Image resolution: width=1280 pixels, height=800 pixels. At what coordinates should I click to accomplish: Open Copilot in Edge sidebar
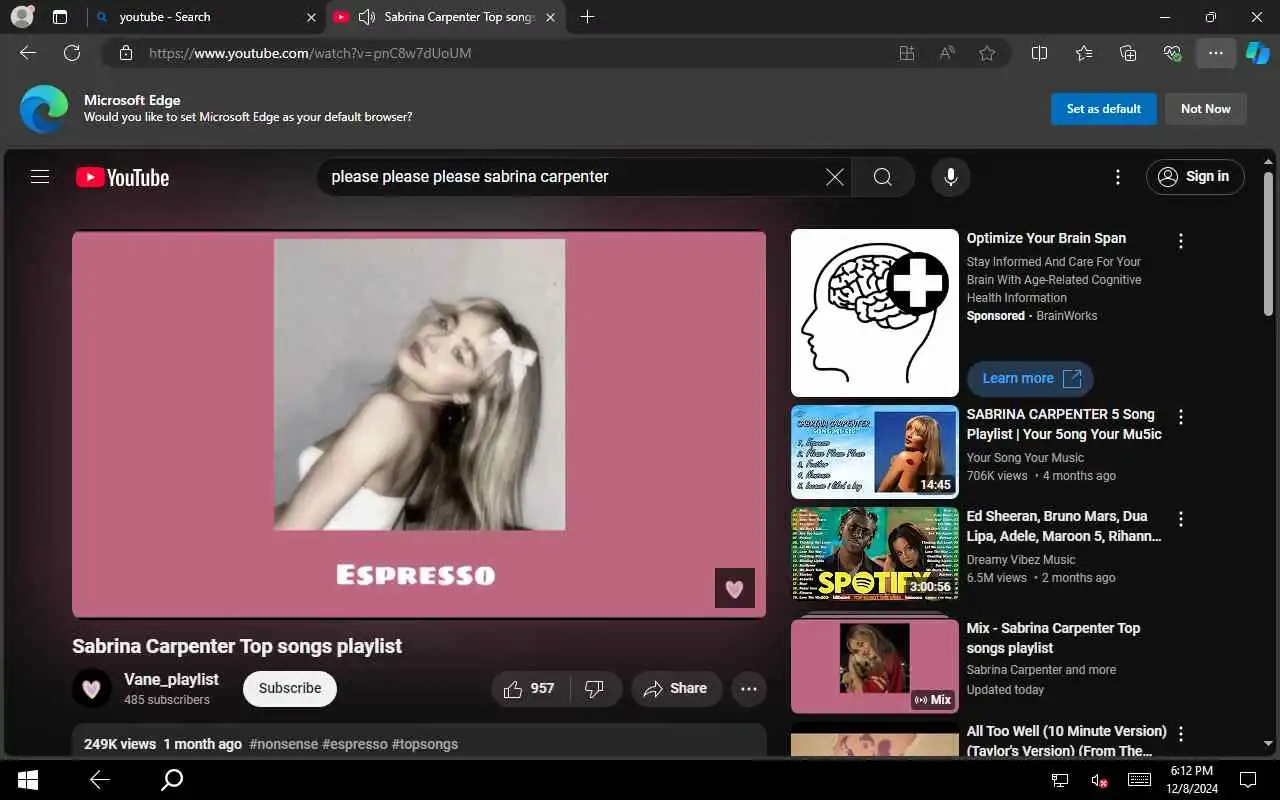pos(1257,53)
